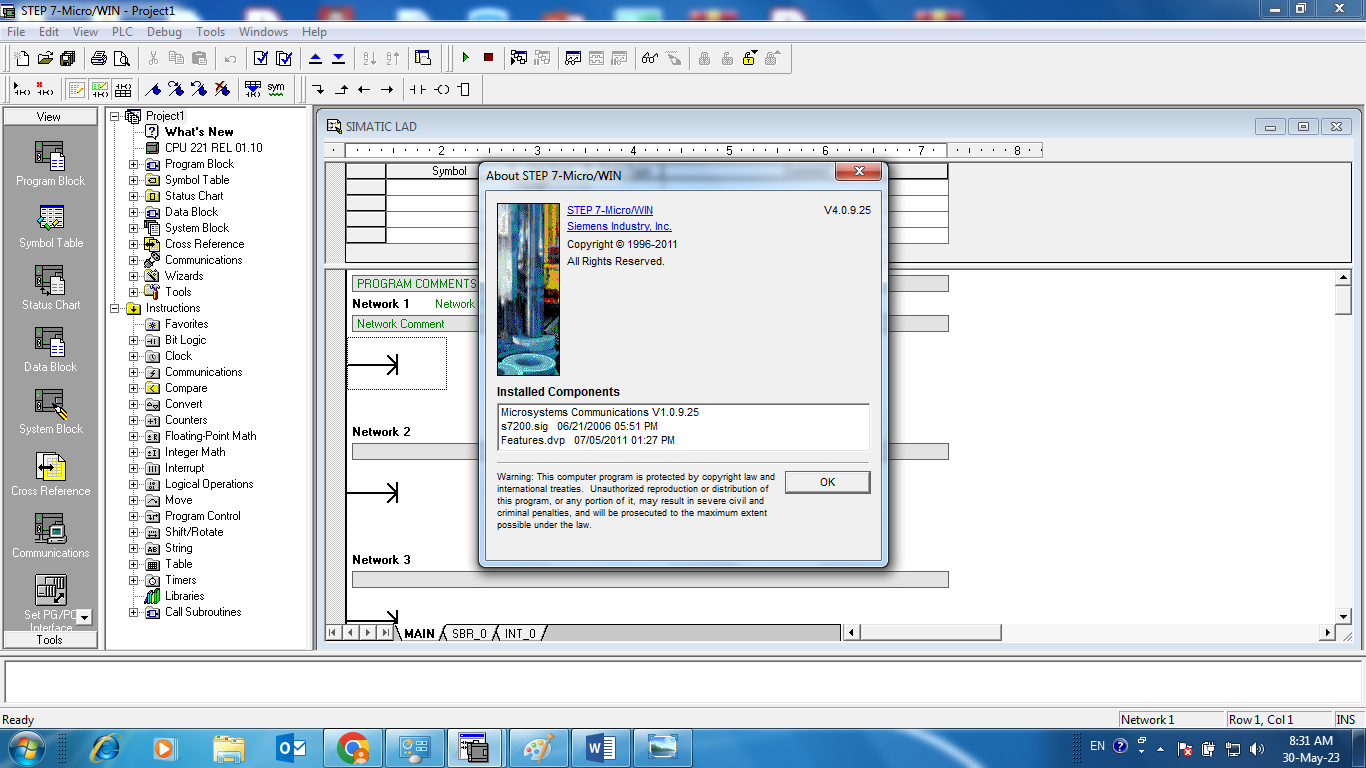Open the Debug menu
This screenshot has height=768, width=1366.
pos(165,32)
